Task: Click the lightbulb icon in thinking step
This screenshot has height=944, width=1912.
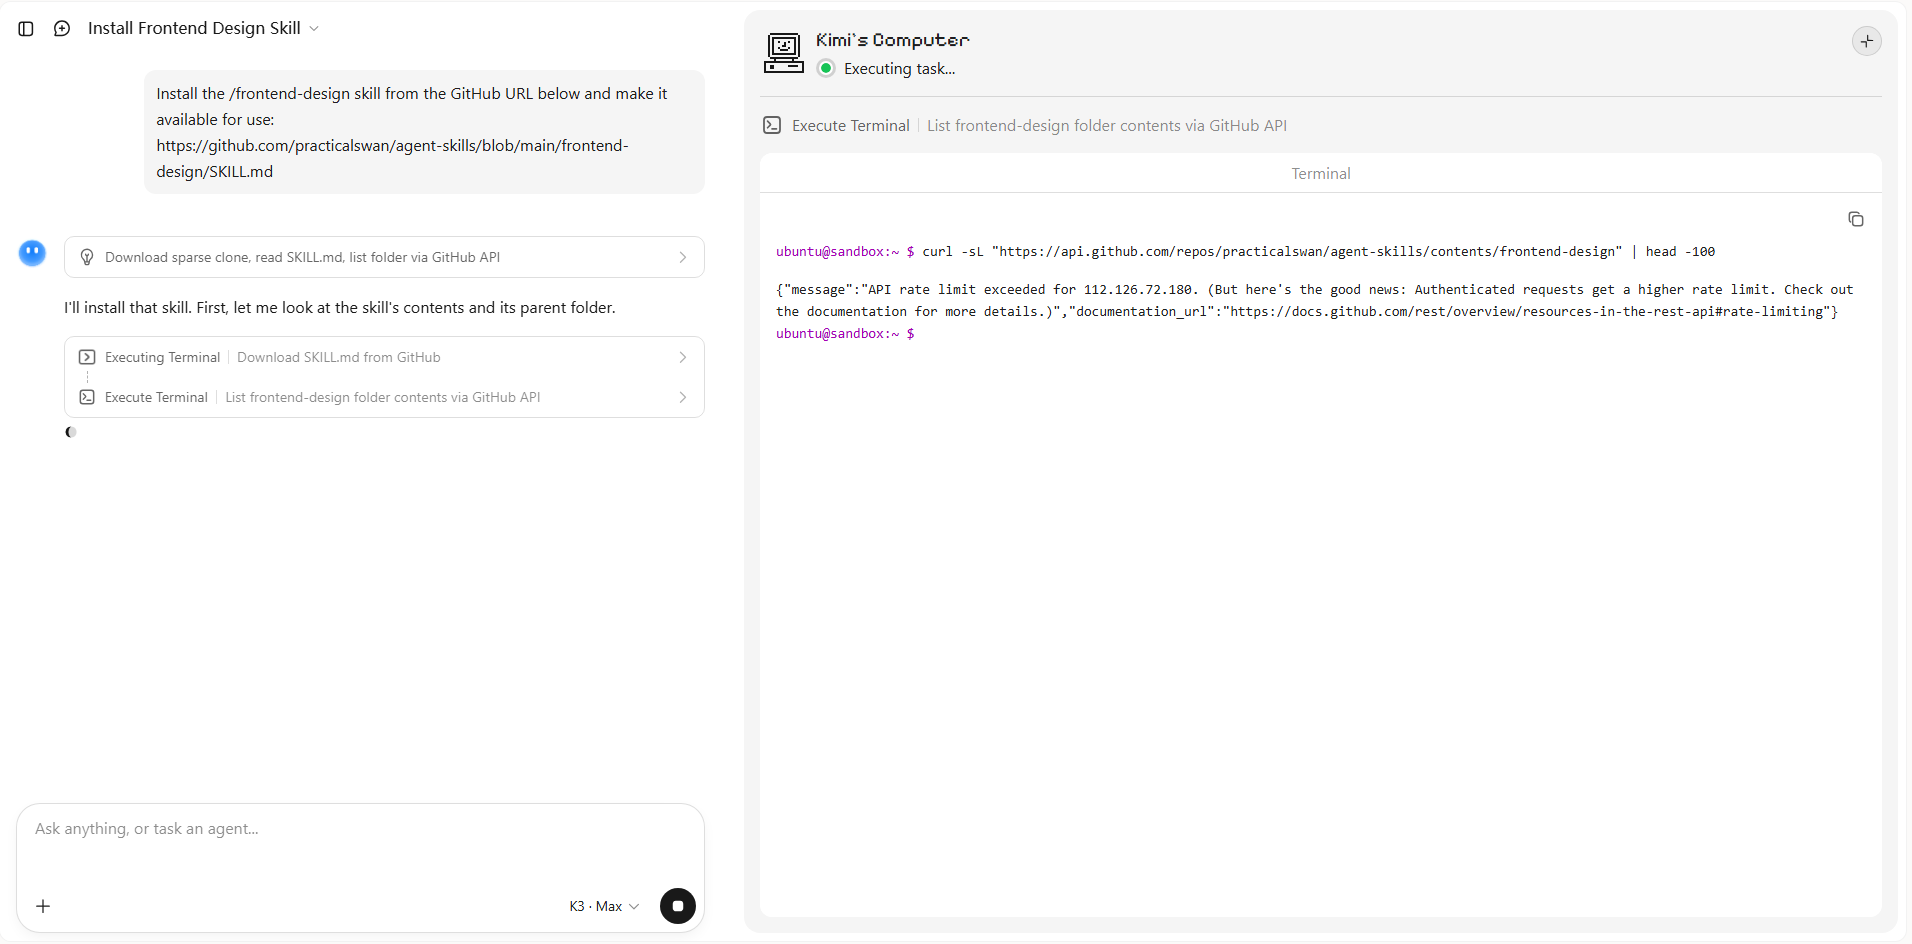Action: [87, 257]
